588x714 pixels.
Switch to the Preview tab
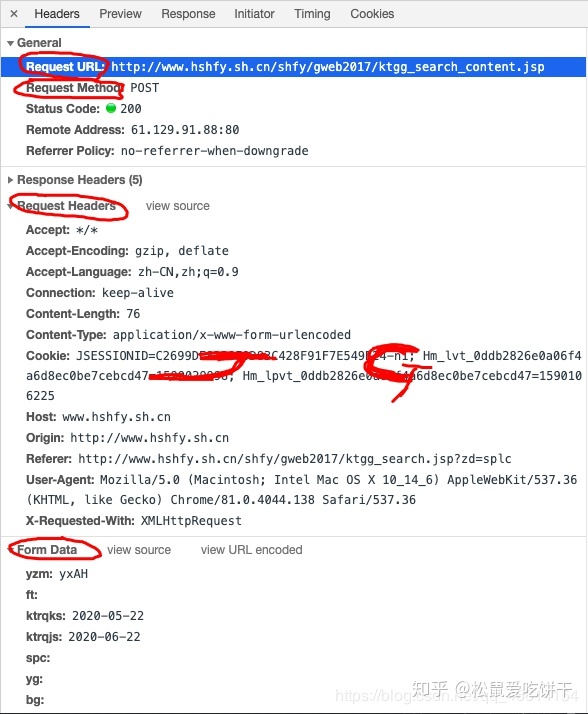coord(120,14)
